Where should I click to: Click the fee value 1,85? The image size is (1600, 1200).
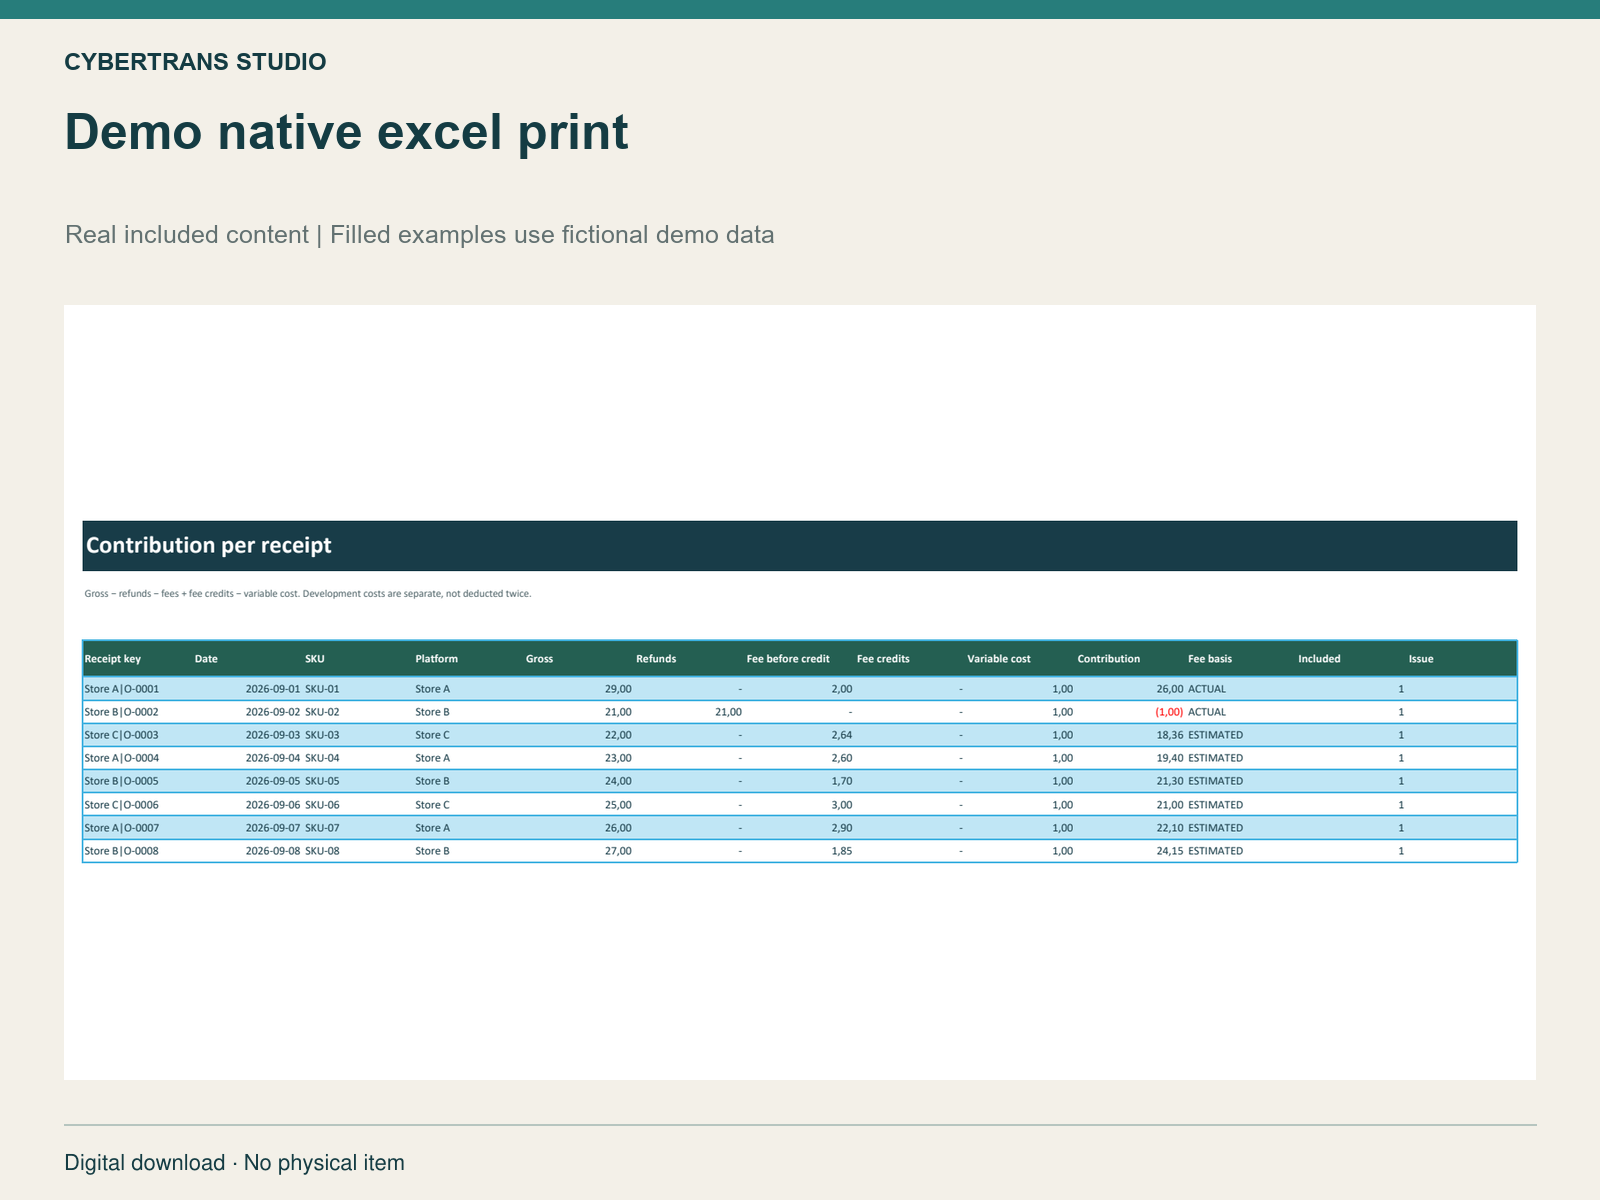coord(842,851)
